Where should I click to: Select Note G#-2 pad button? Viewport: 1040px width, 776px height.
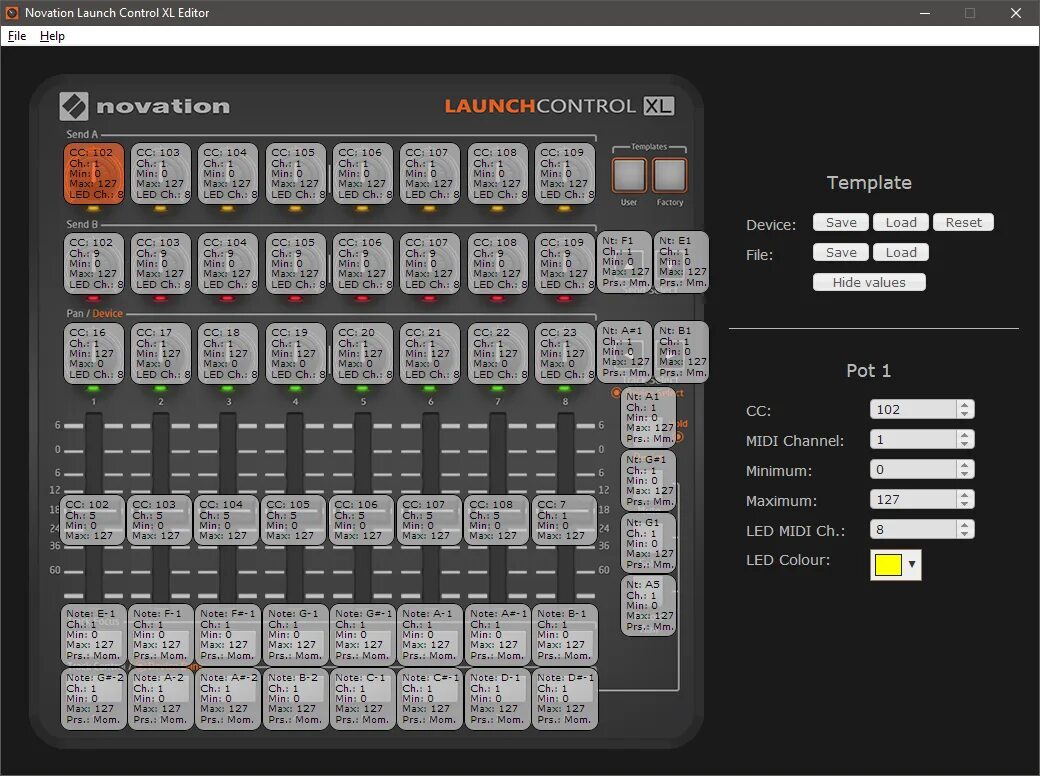[x=94, y=698]
